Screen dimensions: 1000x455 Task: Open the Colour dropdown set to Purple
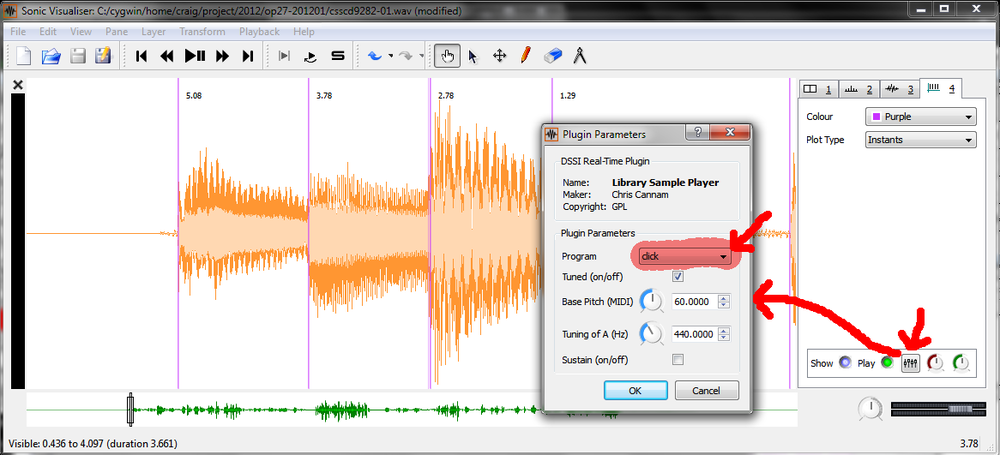[919, 117]
